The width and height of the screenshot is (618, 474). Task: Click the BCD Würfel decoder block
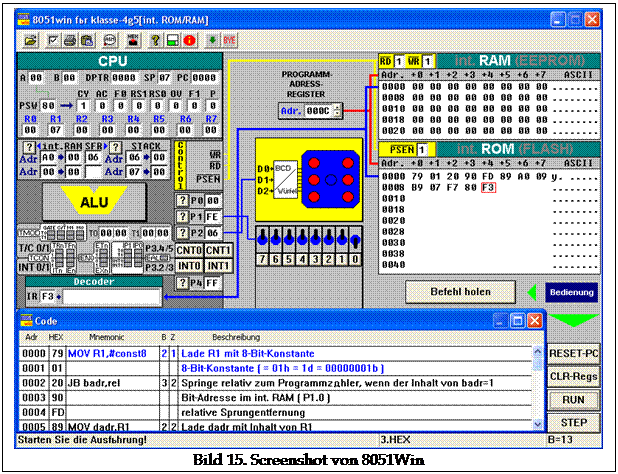coord(286,180)
